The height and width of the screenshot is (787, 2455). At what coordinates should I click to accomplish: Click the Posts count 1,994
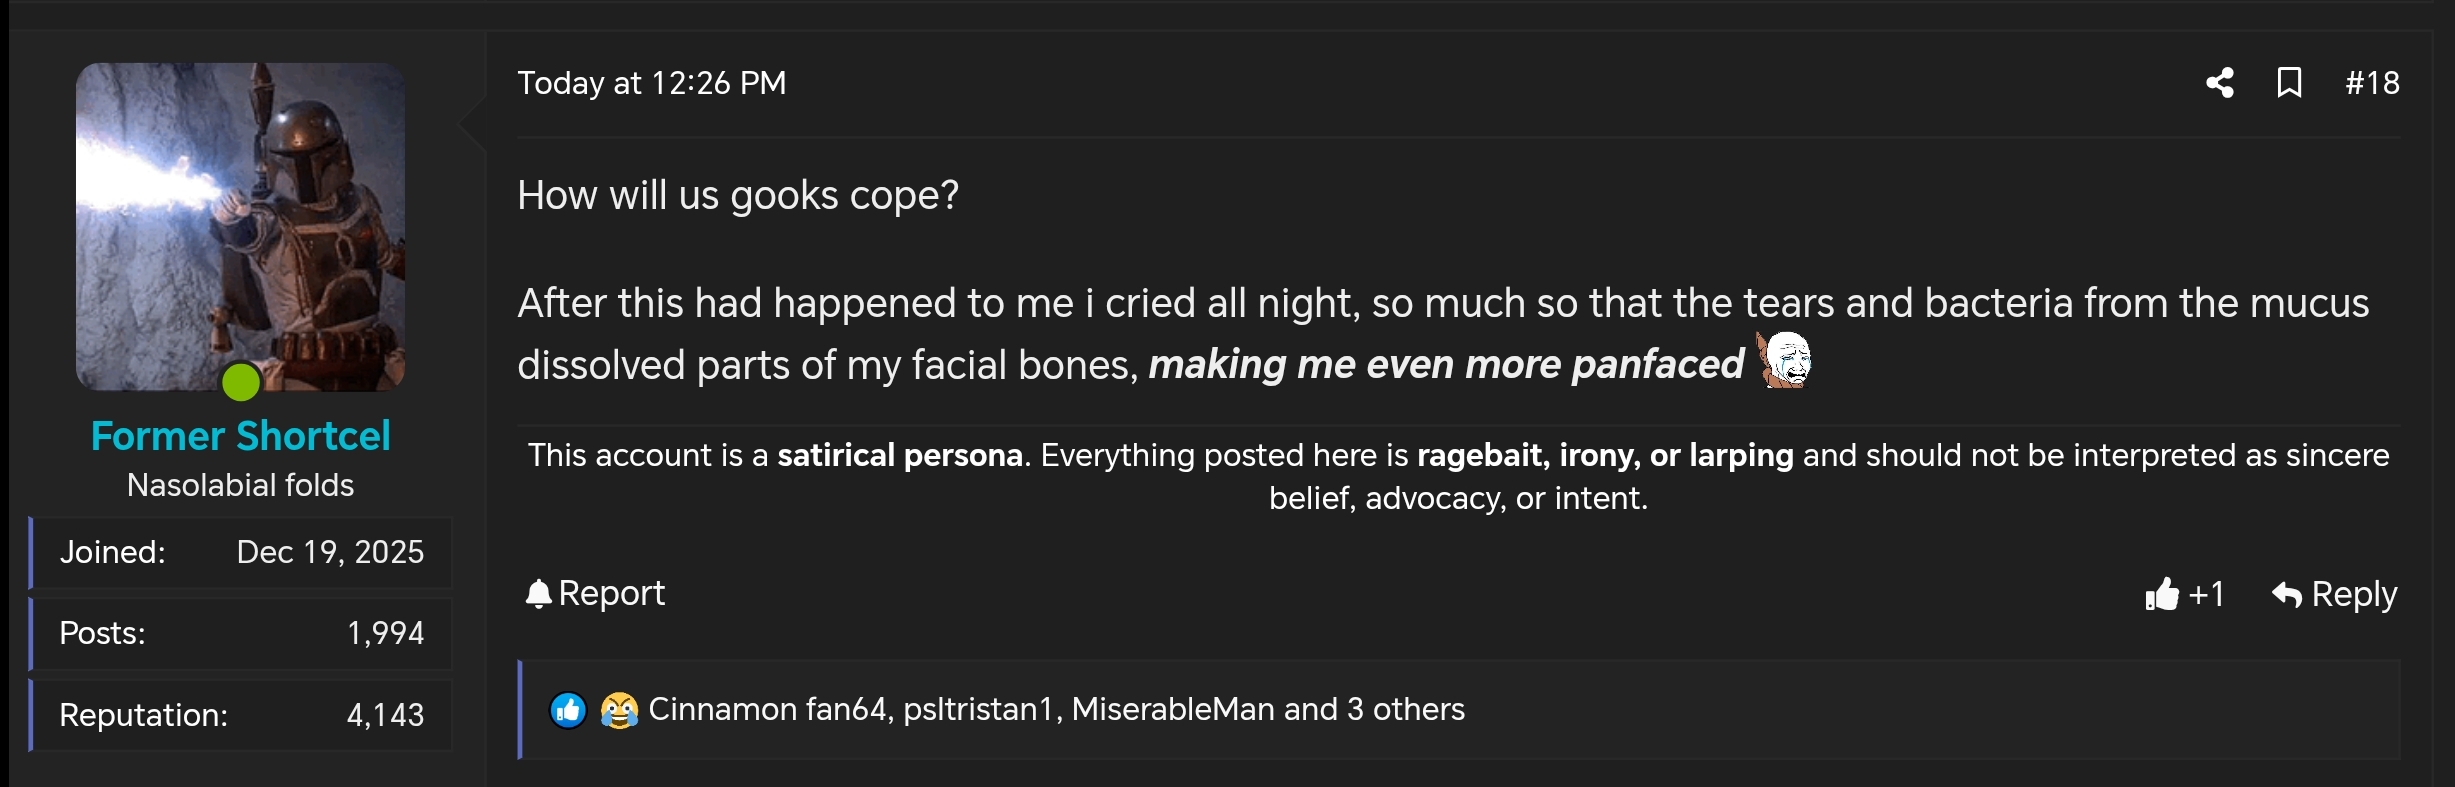[x=385, y=634]
